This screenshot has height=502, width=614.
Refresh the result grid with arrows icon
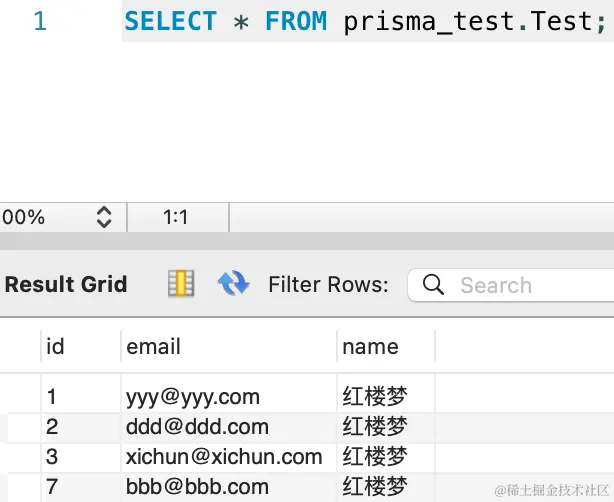point(233,283)
